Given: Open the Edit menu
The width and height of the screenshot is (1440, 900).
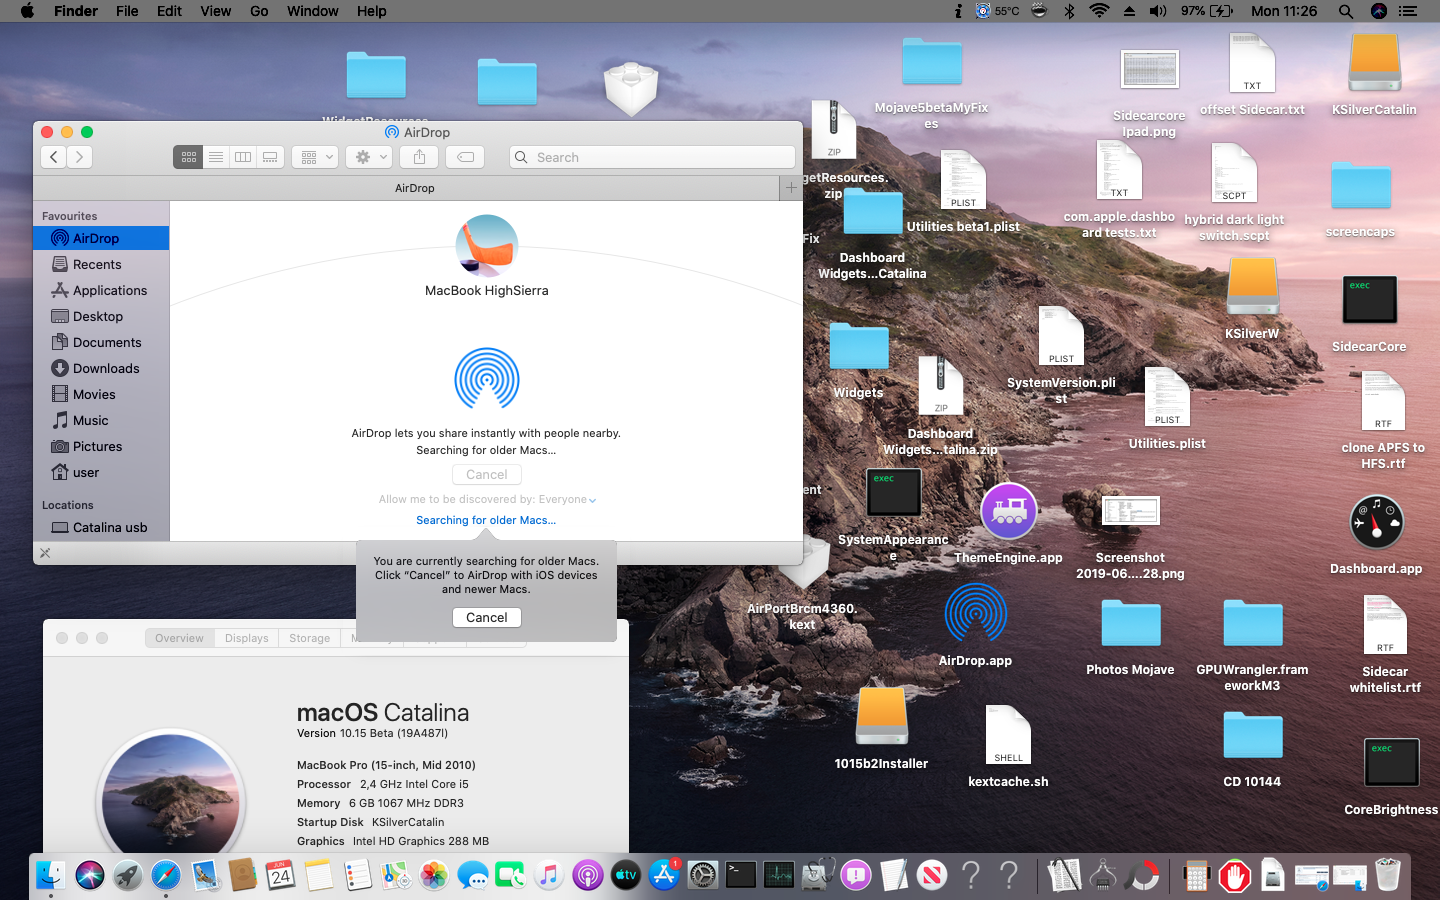Looking at the screenshot, I should coord(169,11).
